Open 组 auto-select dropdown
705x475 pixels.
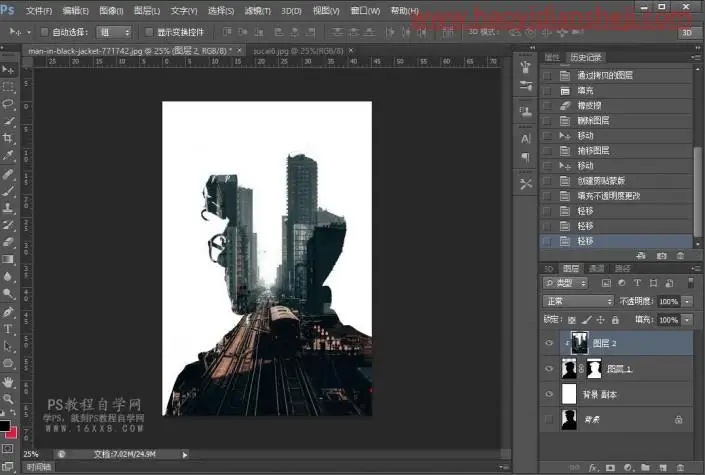(114, 32)
